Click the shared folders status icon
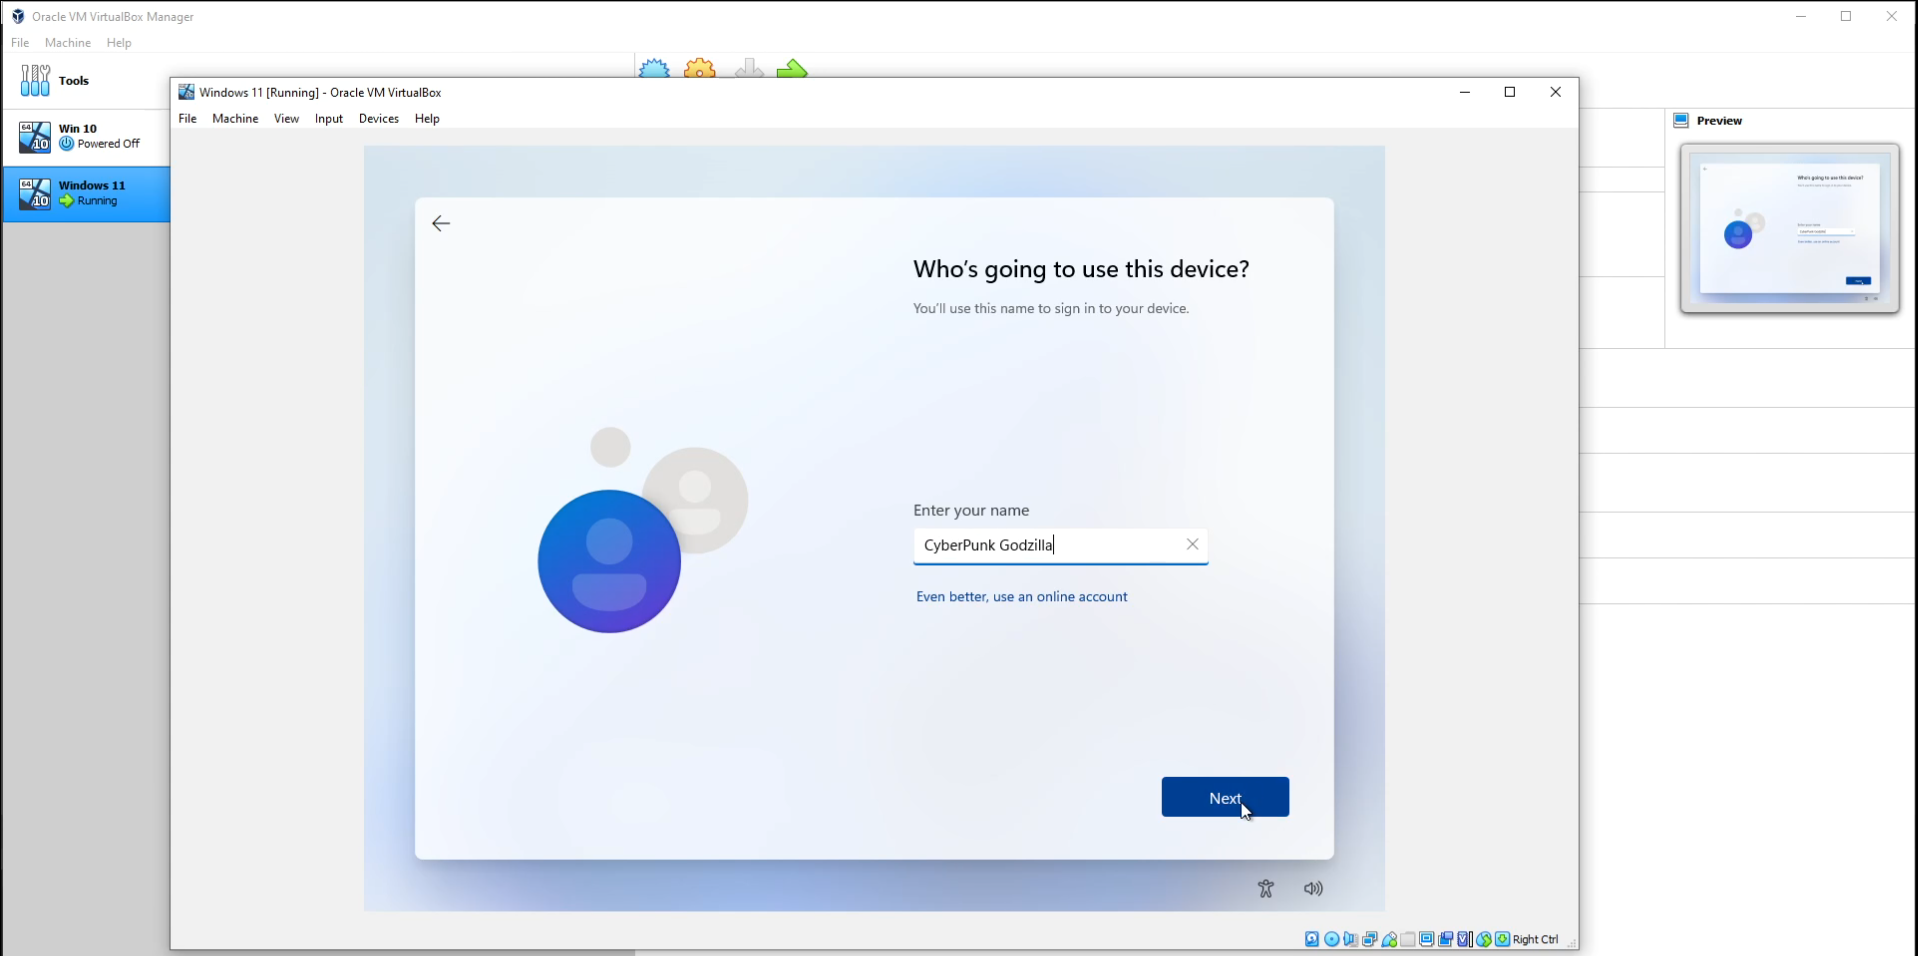Screen dimensions: 1918x956 point(1408,939)
